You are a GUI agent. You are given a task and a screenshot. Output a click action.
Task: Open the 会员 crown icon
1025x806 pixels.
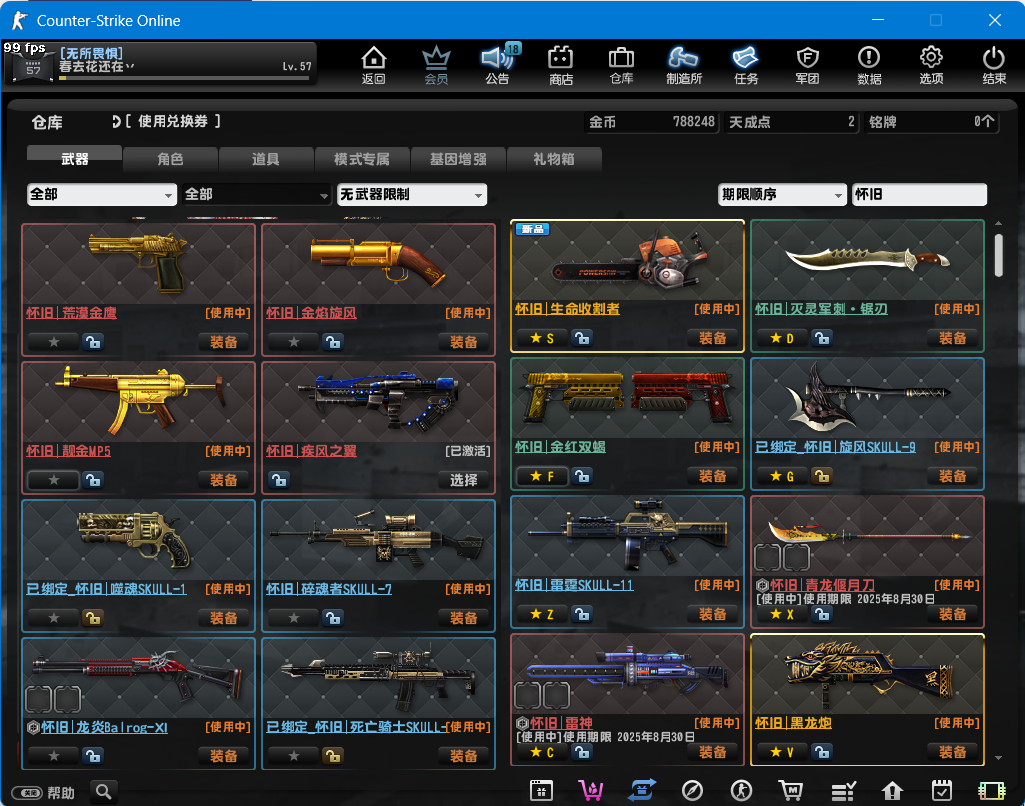coord(436,65)
